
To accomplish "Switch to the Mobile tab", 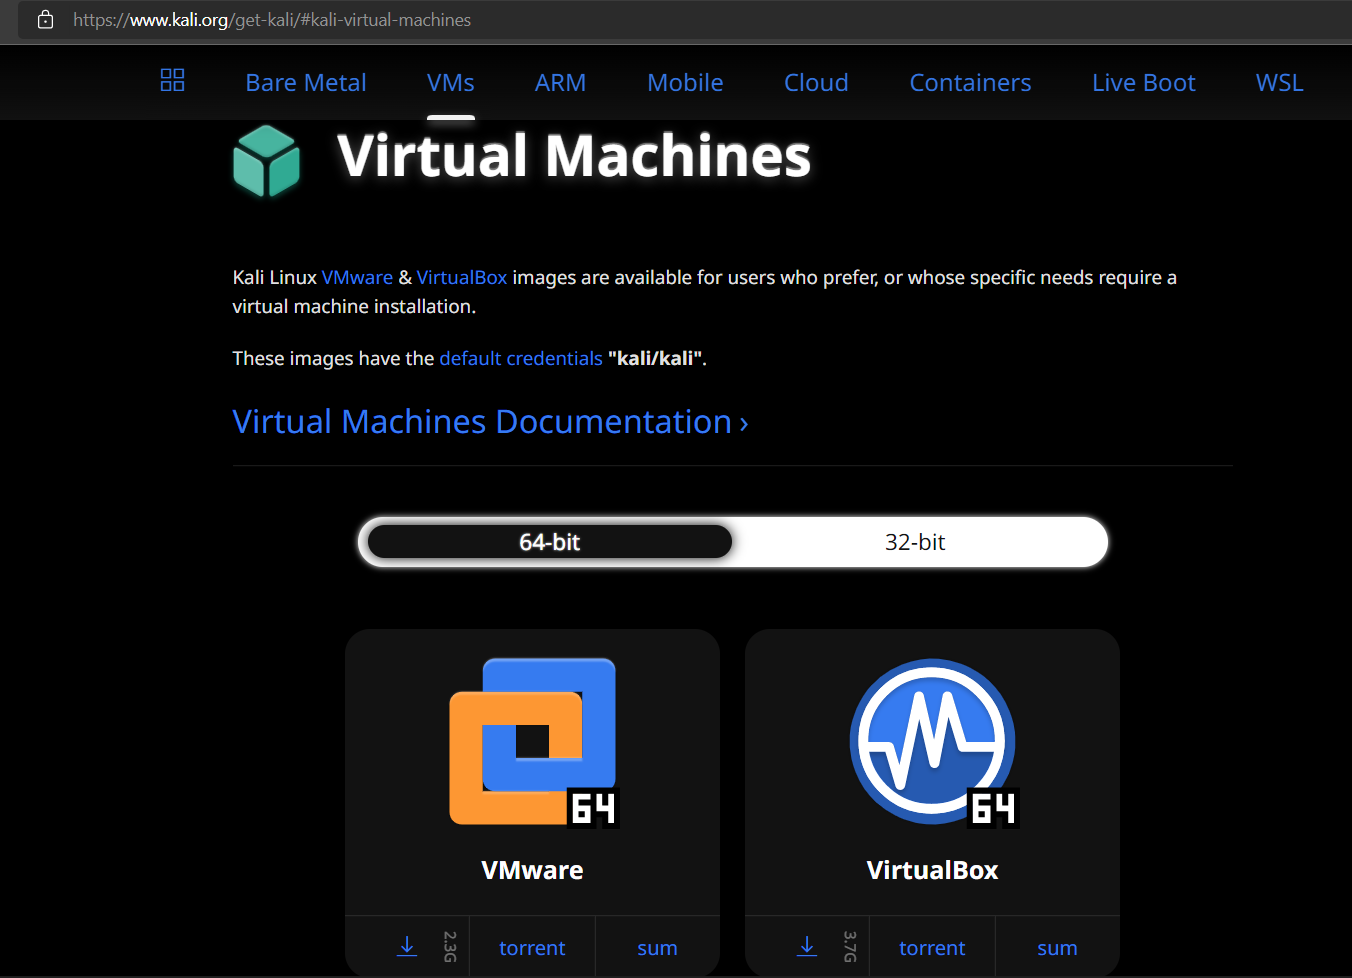I will pos(685,83).
